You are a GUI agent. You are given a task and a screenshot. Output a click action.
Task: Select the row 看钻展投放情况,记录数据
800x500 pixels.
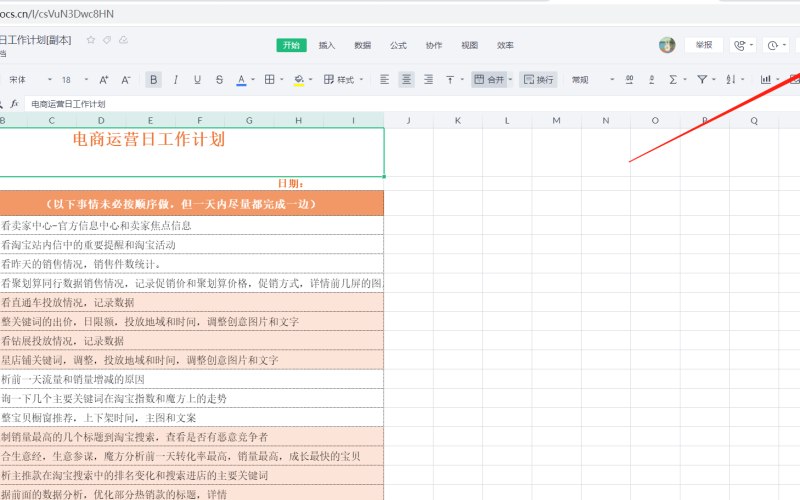click(192, 341)
